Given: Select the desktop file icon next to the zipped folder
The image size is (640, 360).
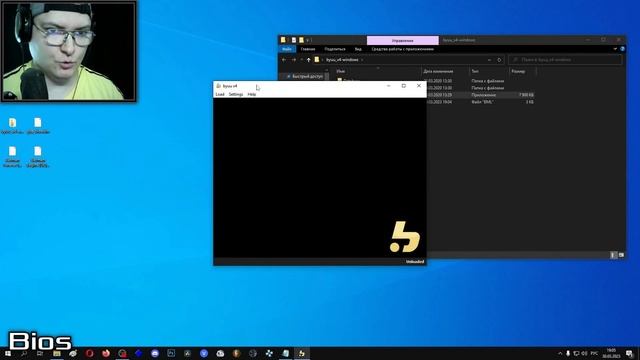Looking at the screenshot, I should coord(38,126).
